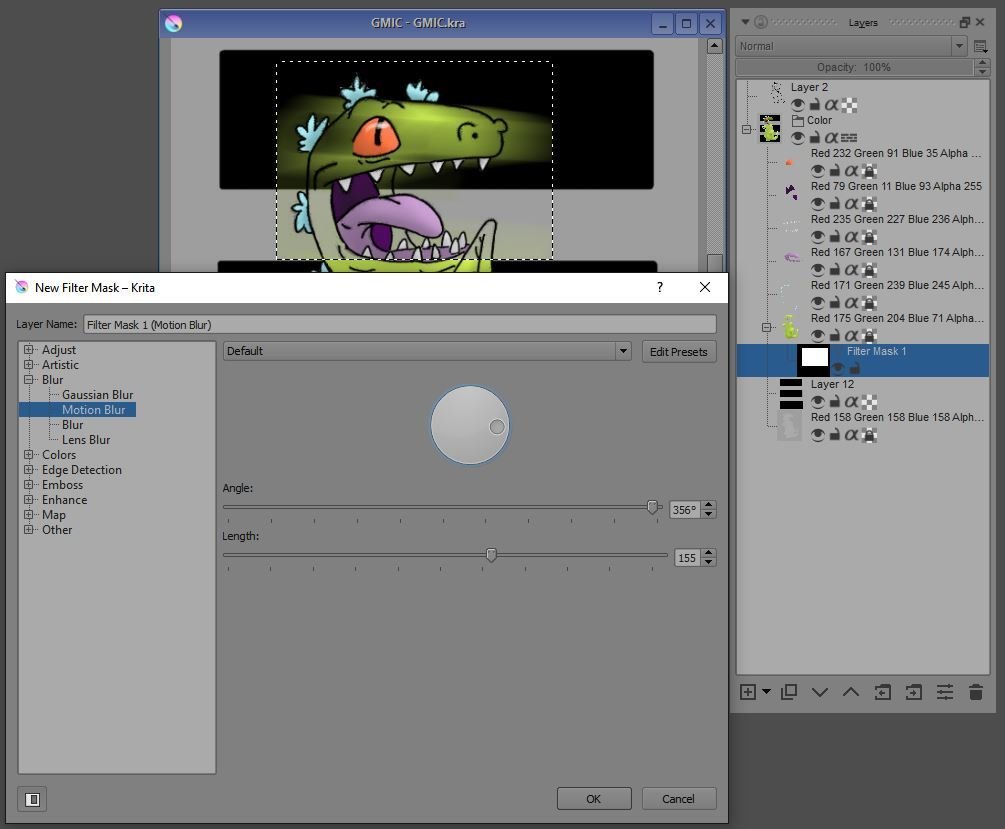The height and width of the screenshot is (829, 1005).
Task: Toggle alpha lock on Layer 12
Action: click(x=869, y=402)
